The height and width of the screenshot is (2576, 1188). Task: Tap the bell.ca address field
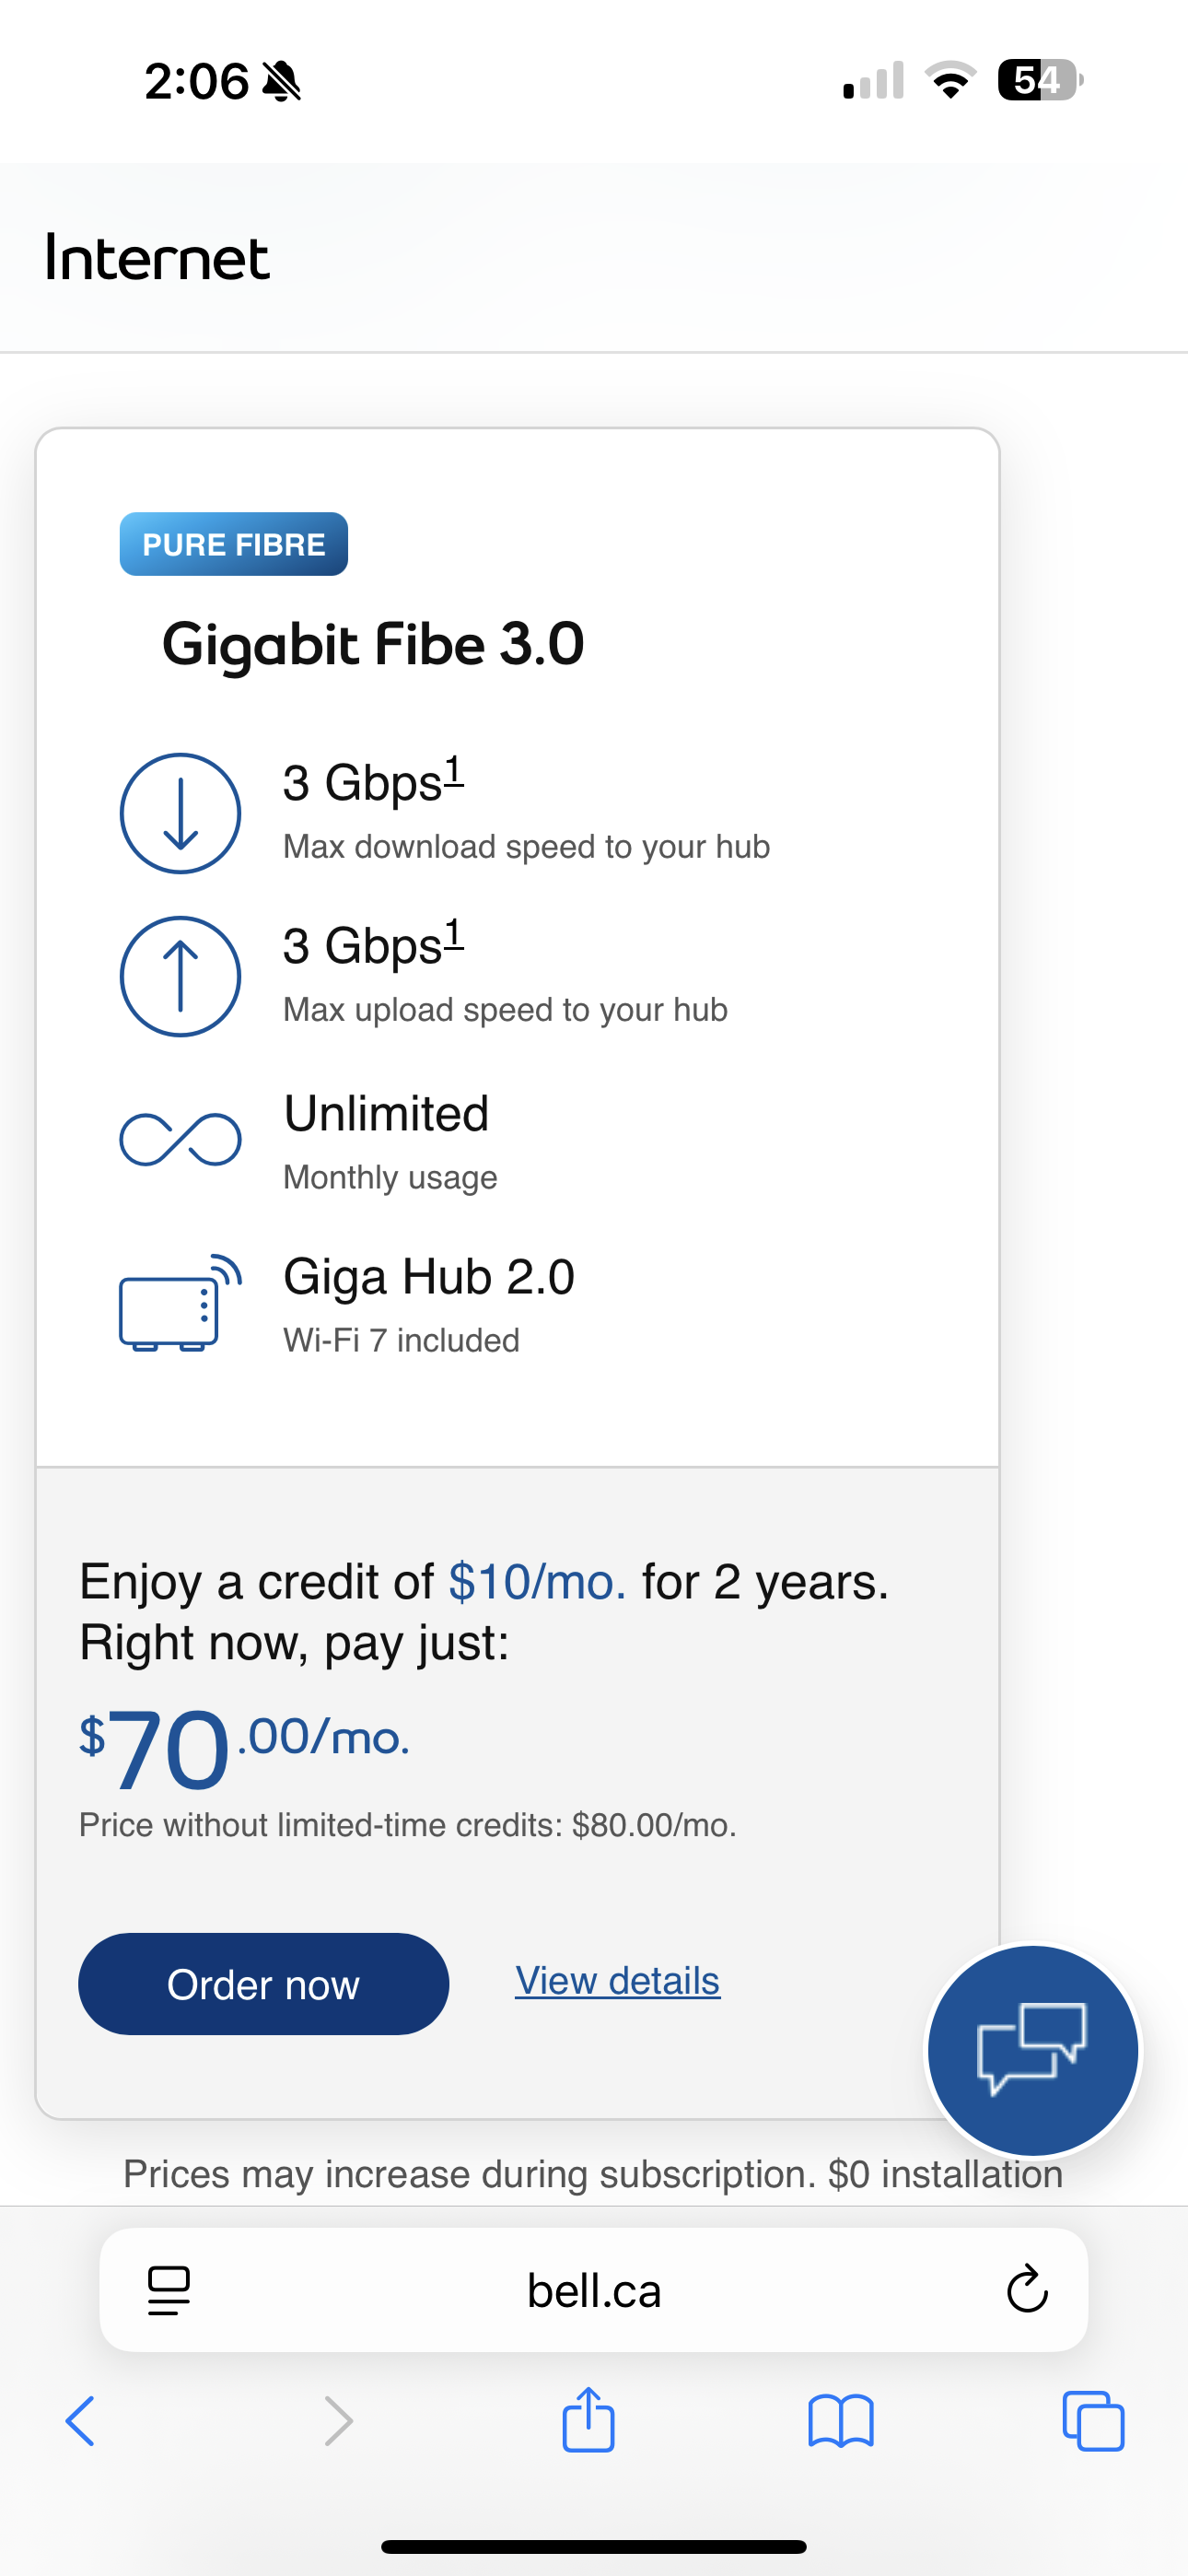(x=594, y=2289)
